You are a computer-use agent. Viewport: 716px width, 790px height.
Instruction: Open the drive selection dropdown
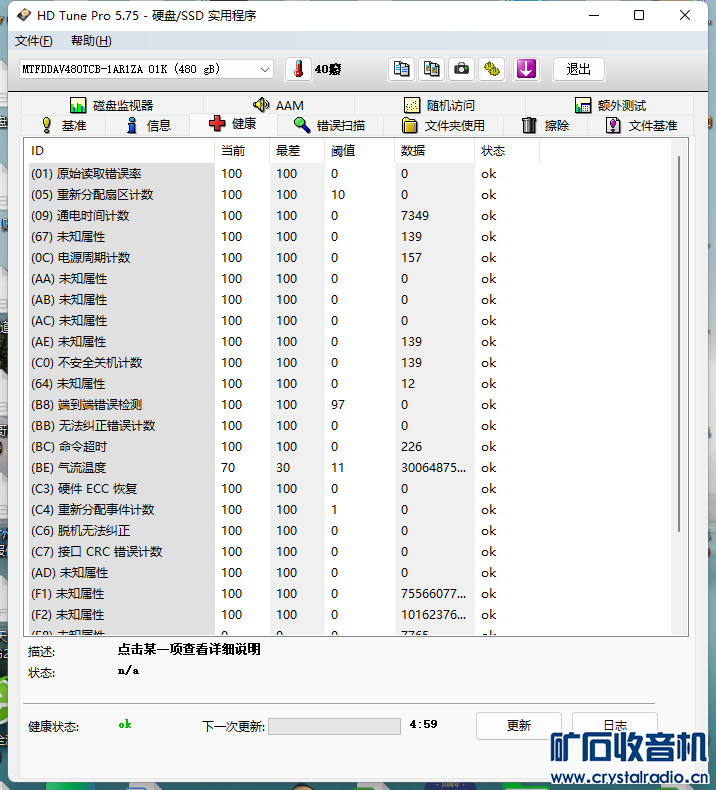coord(146,69)
